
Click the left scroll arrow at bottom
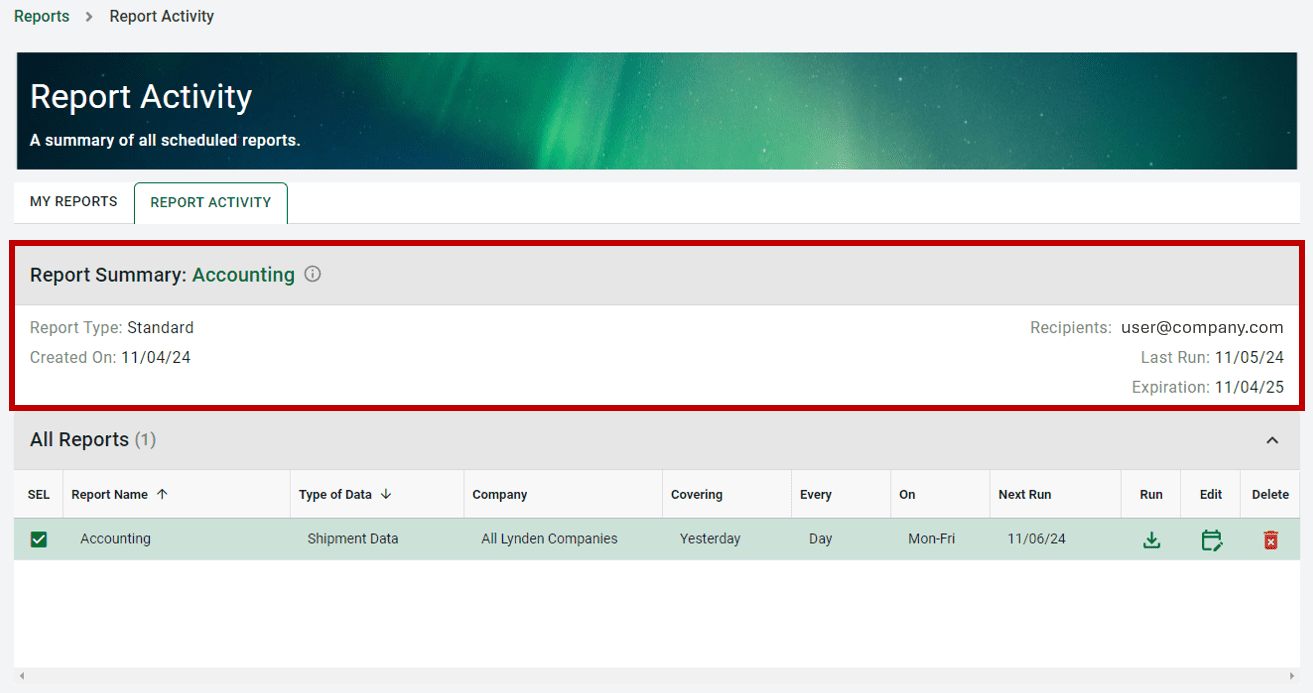[21, 677]
